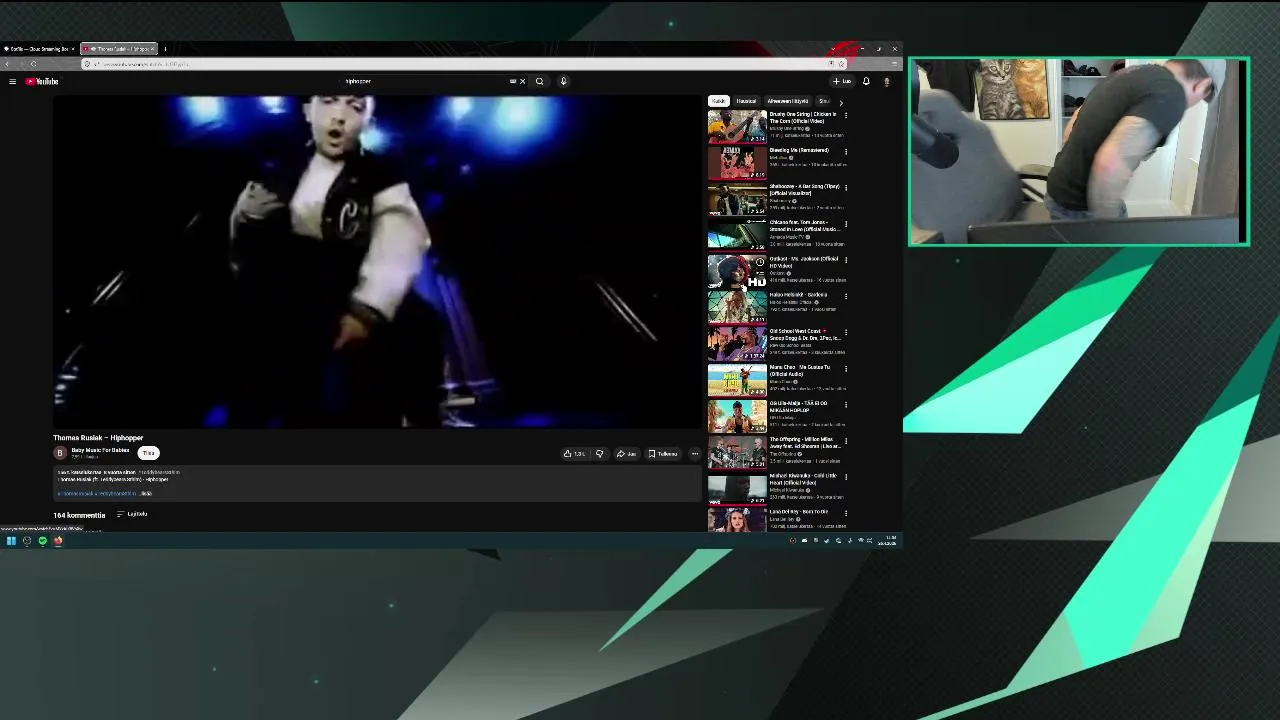
Task: Select the Aiheeseen liittyvä filter chip
Action: (788, 101)
